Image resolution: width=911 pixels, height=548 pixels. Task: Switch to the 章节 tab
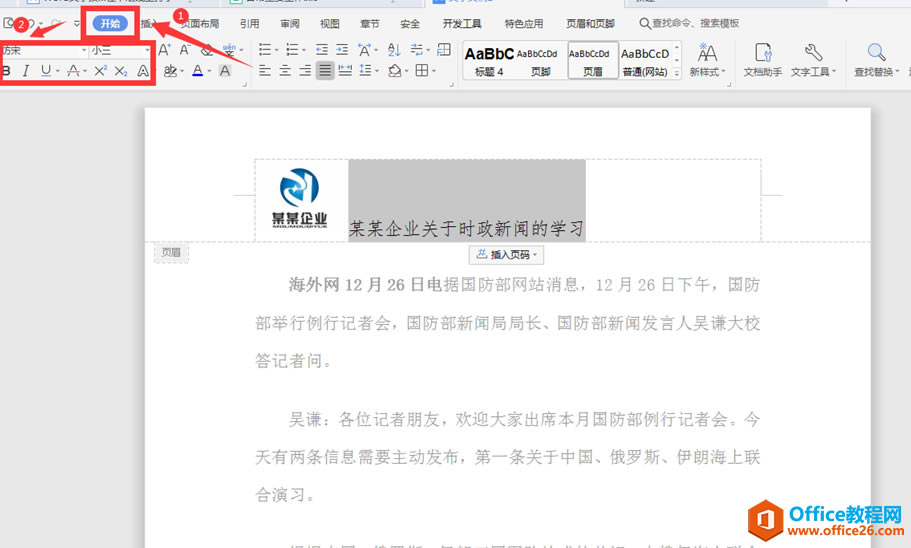[x=370, y=24]
